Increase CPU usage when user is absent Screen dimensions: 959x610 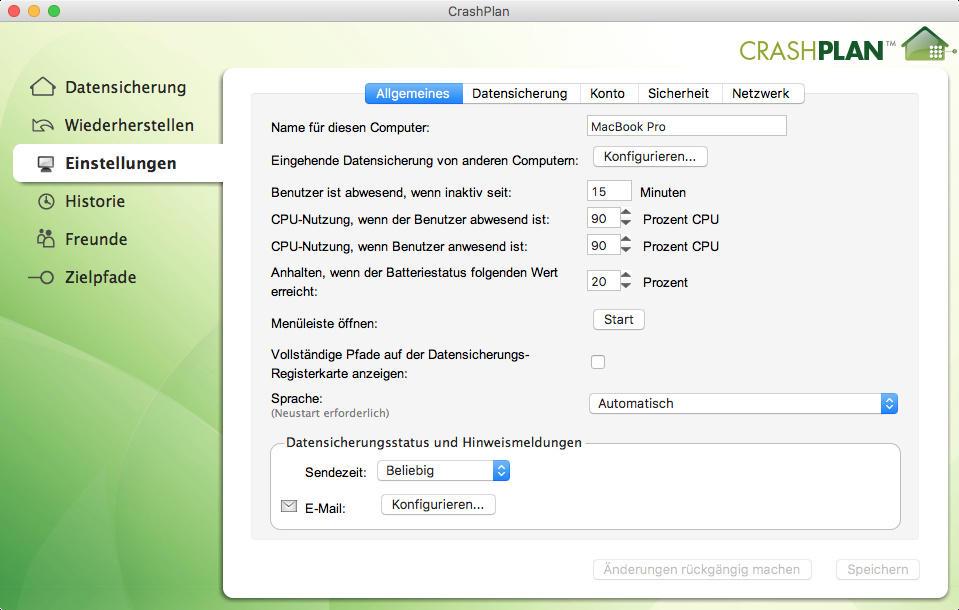click(x=626, y=214)
